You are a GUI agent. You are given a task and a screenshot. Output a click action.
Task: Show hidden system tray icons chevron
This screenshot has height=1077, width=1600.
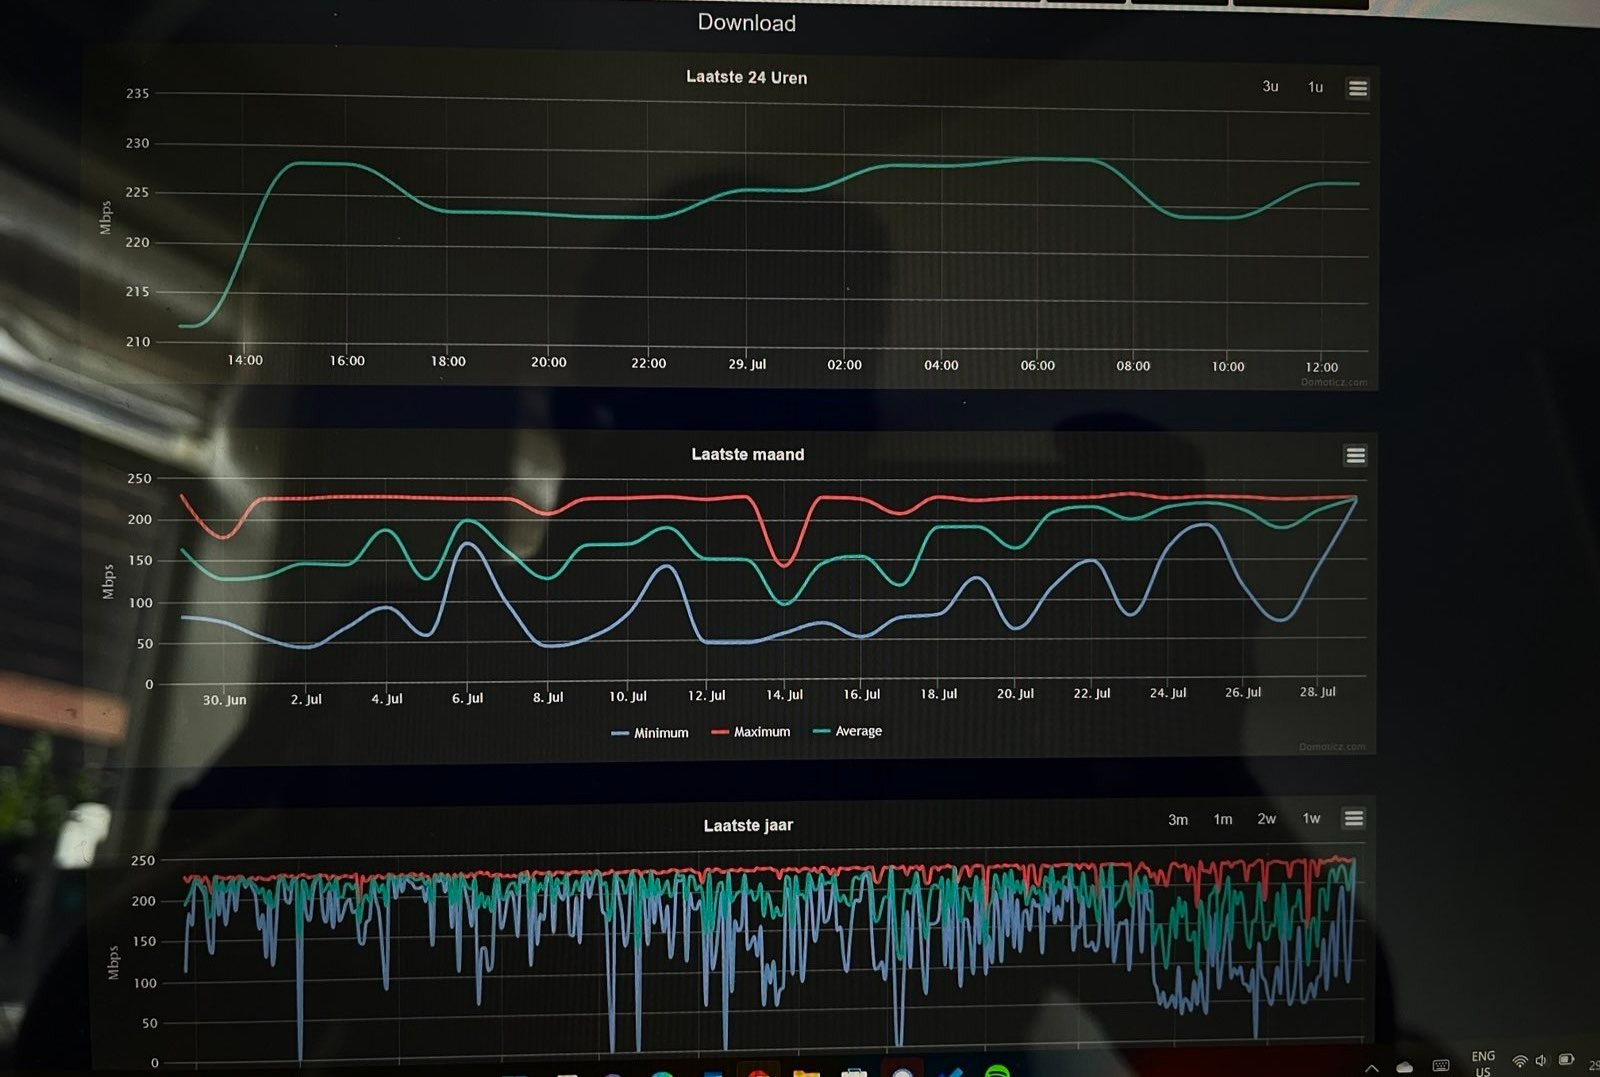point(1372,1068)
